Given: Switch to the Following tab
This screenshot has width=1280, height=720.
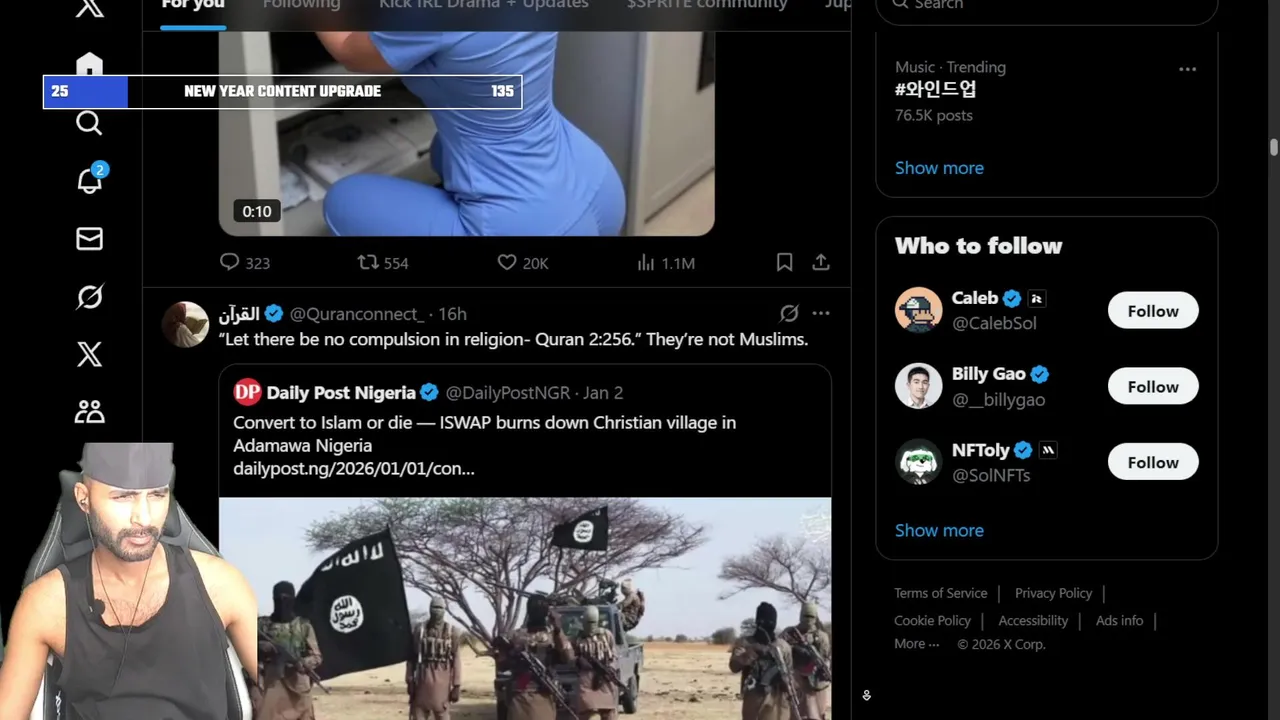Looking at the screenshot, I should point(301,5).
